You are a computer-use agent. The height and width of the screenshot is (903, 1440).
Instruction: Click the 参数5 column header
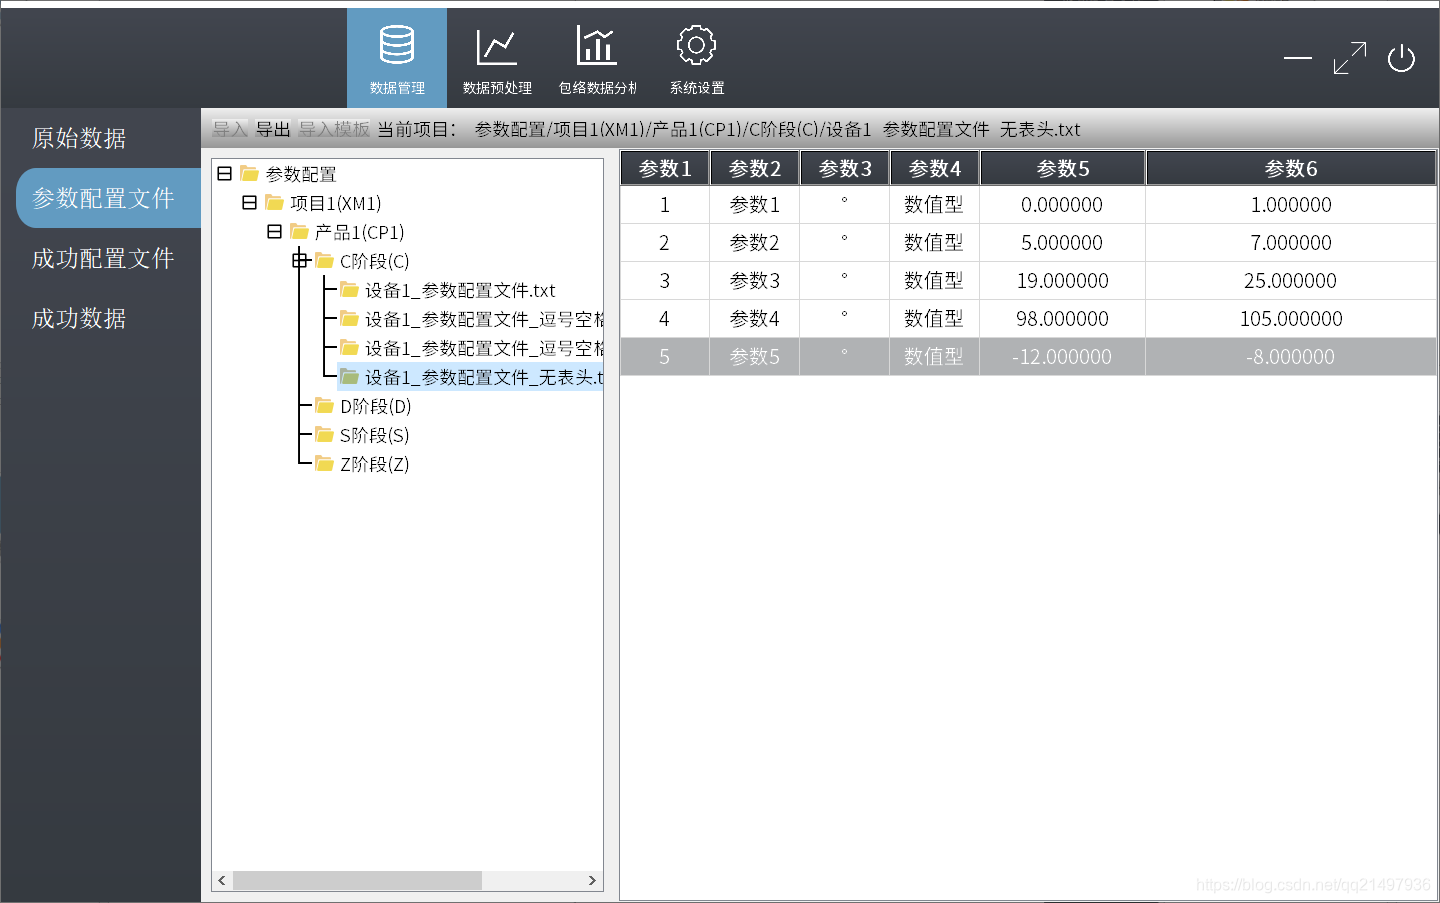click(x=1063, y=168)
